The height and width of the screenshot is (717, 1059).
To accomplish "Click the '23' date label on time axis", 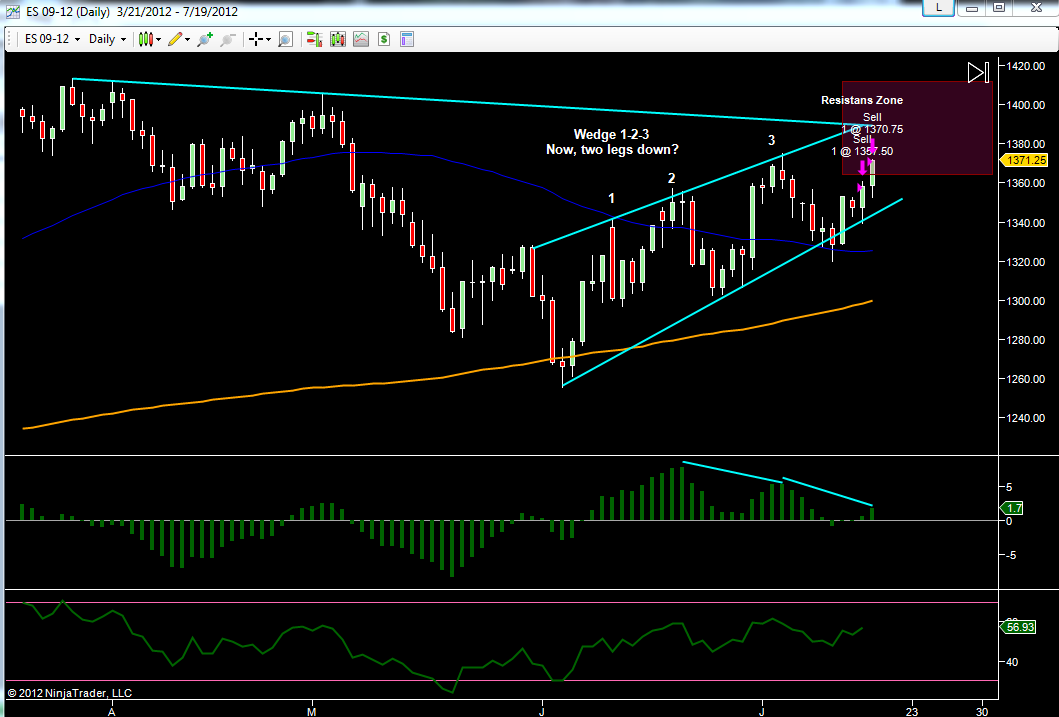I will point(912,712).
